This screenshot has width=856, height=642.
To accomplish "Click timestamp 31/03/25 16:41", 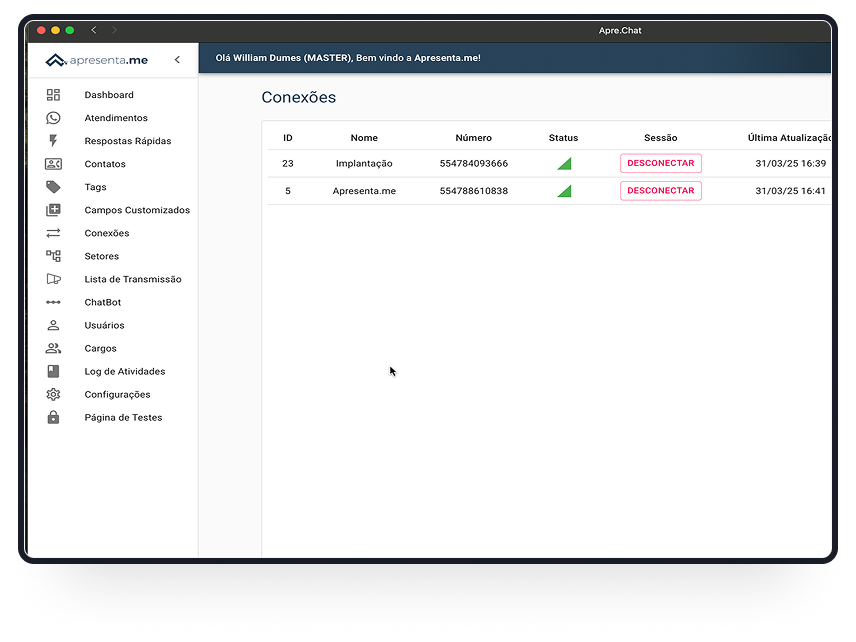I will 790,191.
